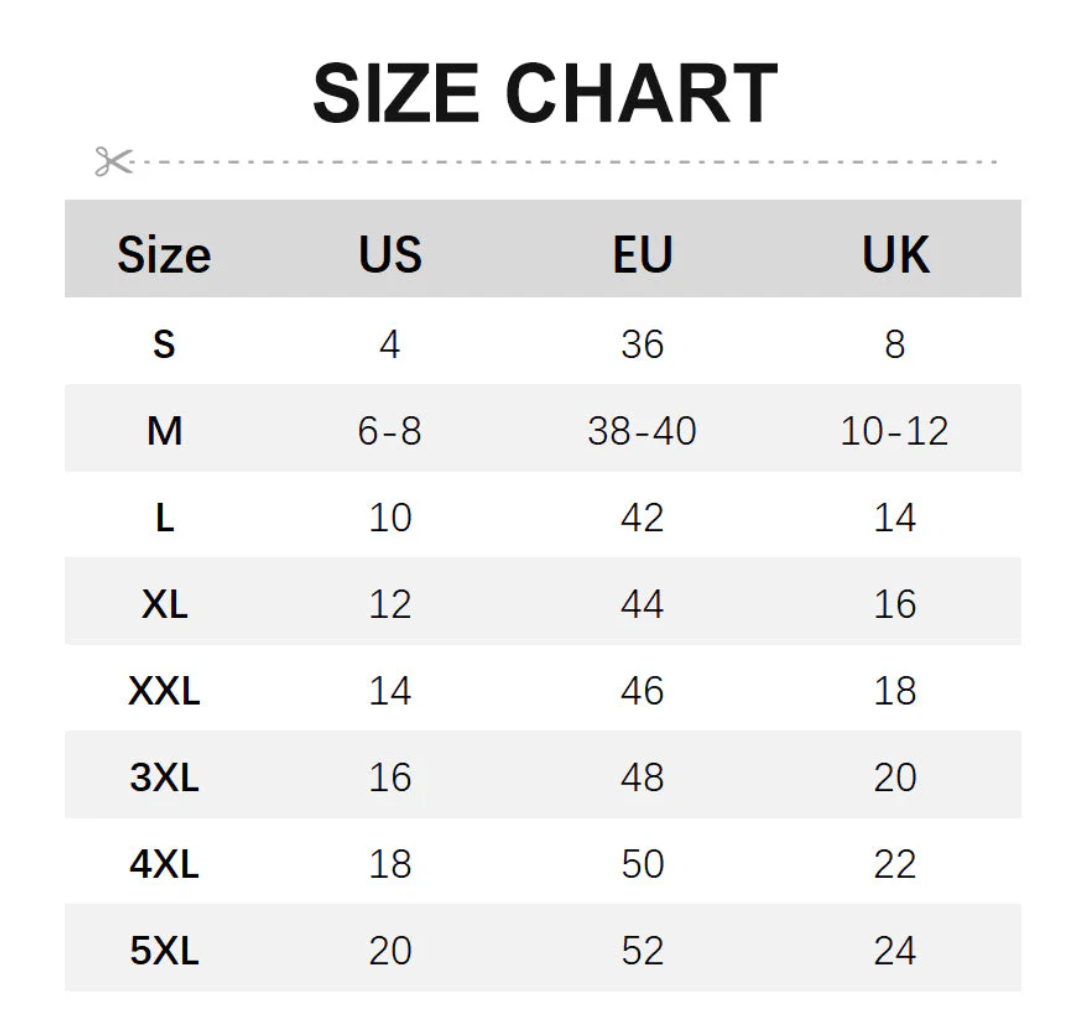
Task: Pick the 5XL size row label
Action: tap(164, 951)
